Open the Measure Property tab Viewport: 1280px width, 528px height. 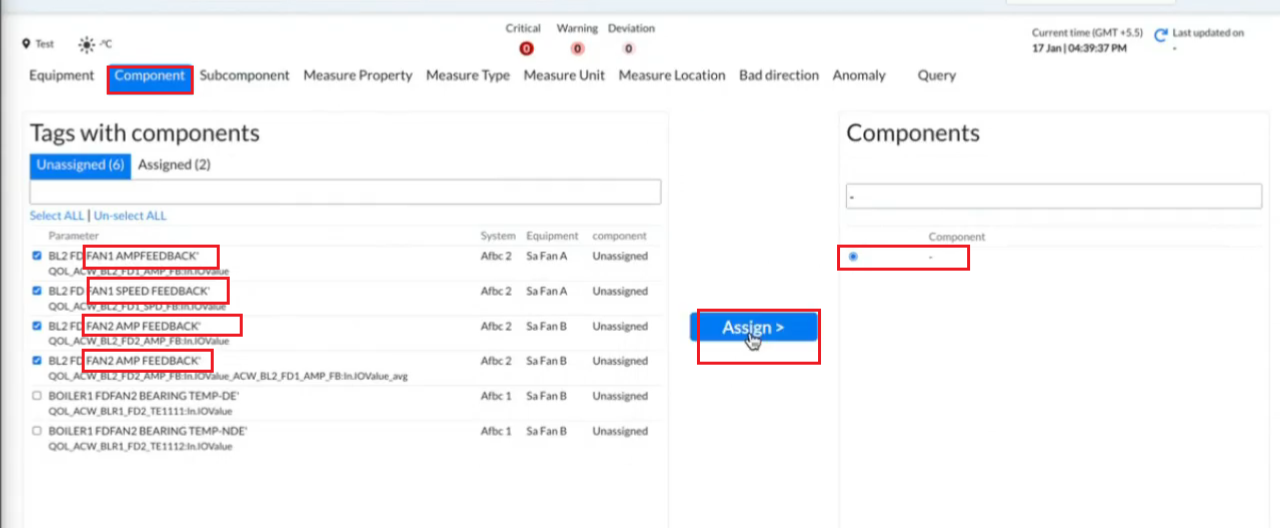coord(357,75)
